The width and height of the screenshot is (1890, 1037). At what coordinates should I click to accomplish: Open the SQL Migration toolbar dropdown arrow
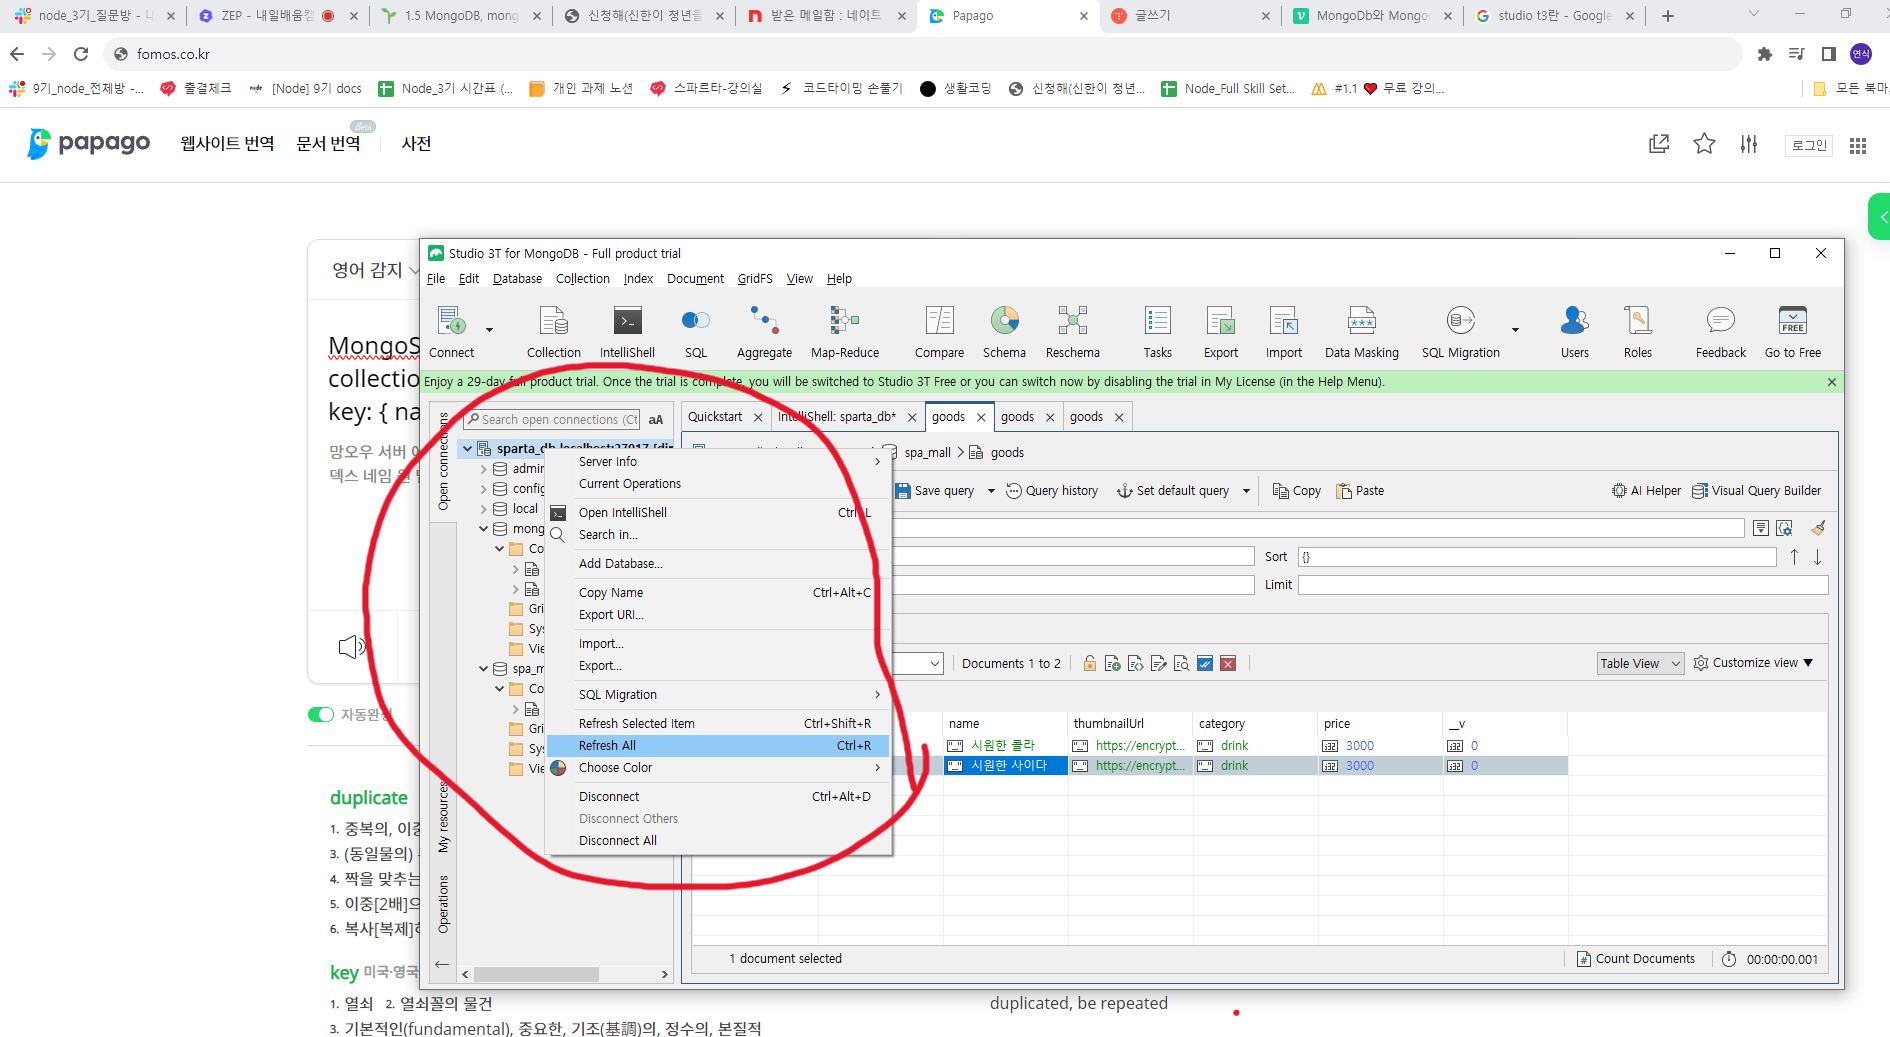coord(1515,330)
